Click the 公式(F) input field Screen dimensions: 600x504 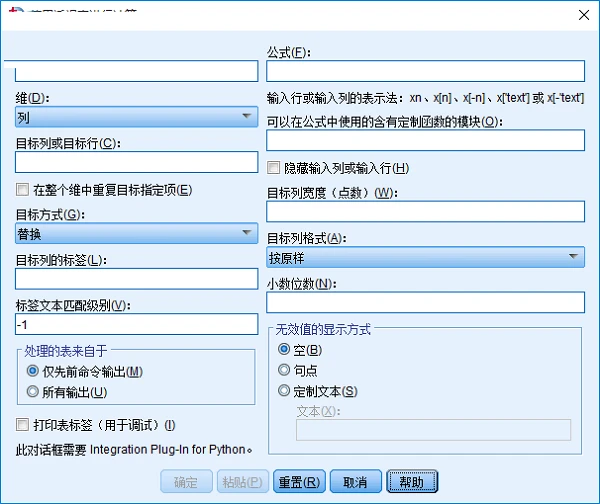(425, 71)
